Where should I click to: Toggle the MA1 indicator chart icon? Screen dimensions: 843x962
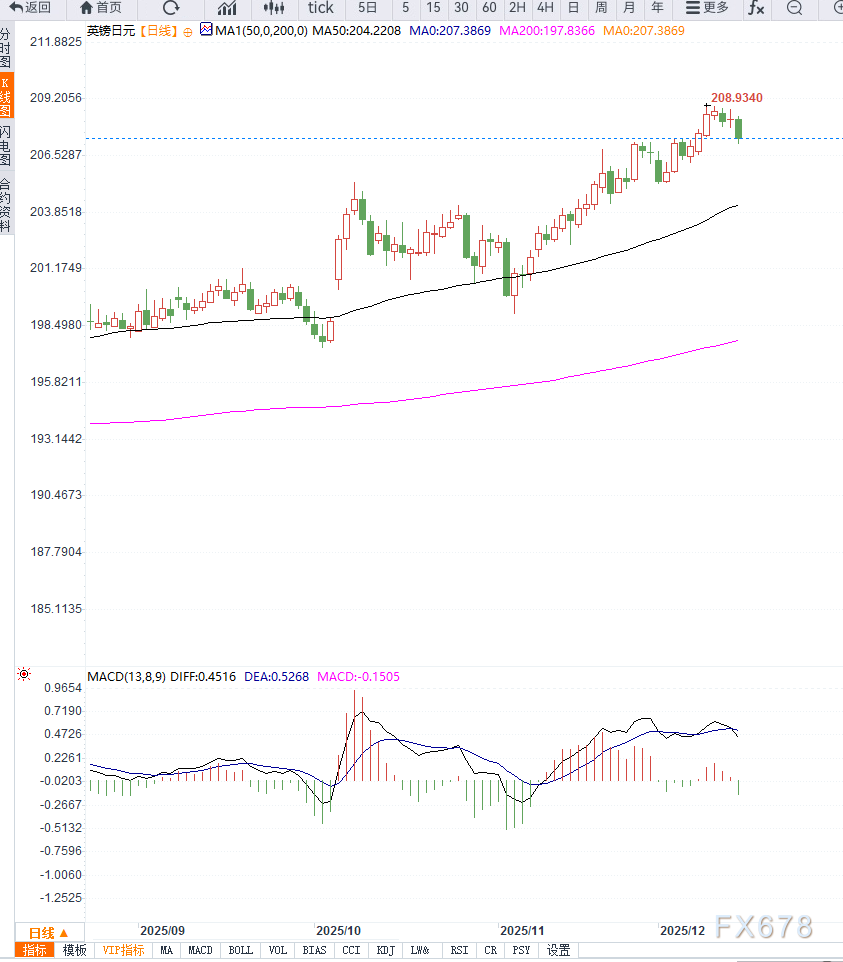click(x=207, y=30)
